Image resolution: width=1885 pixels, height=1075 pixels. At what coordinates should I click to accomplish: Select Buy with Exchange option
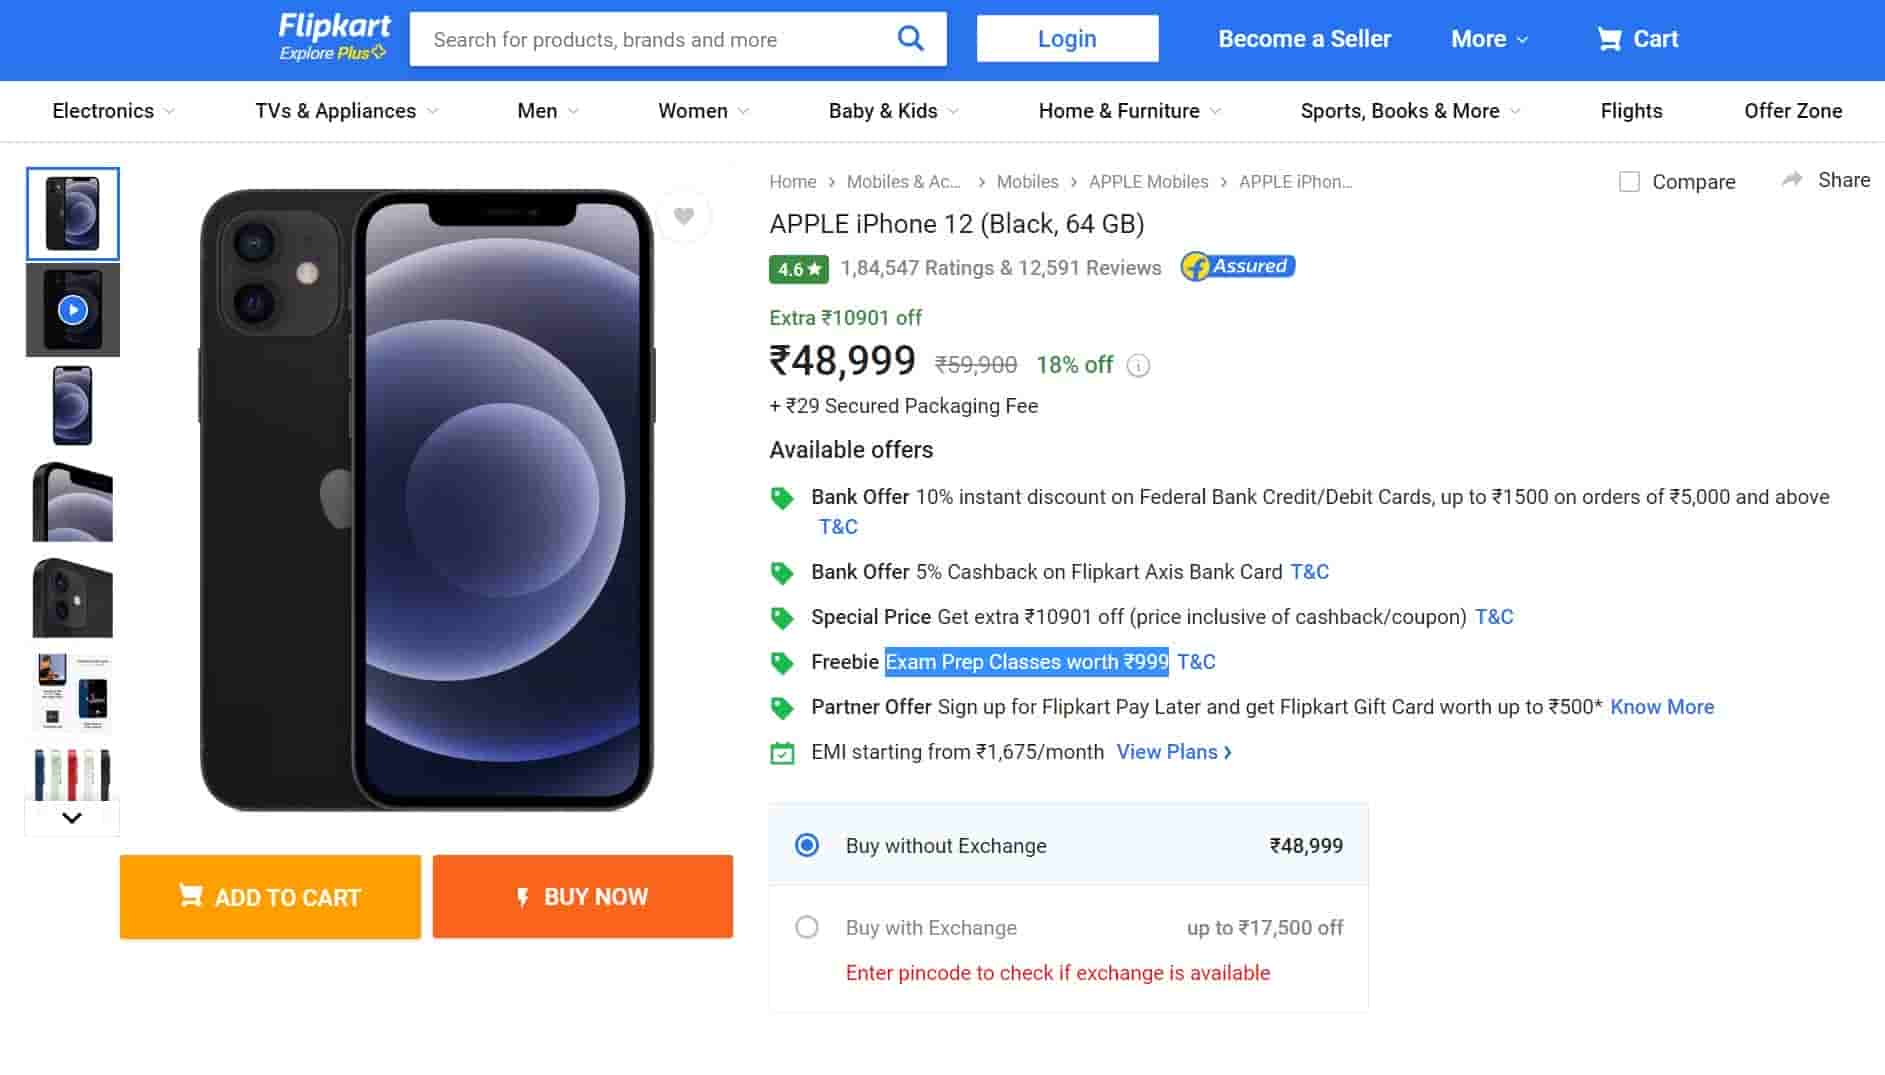(x=807, y=928)
